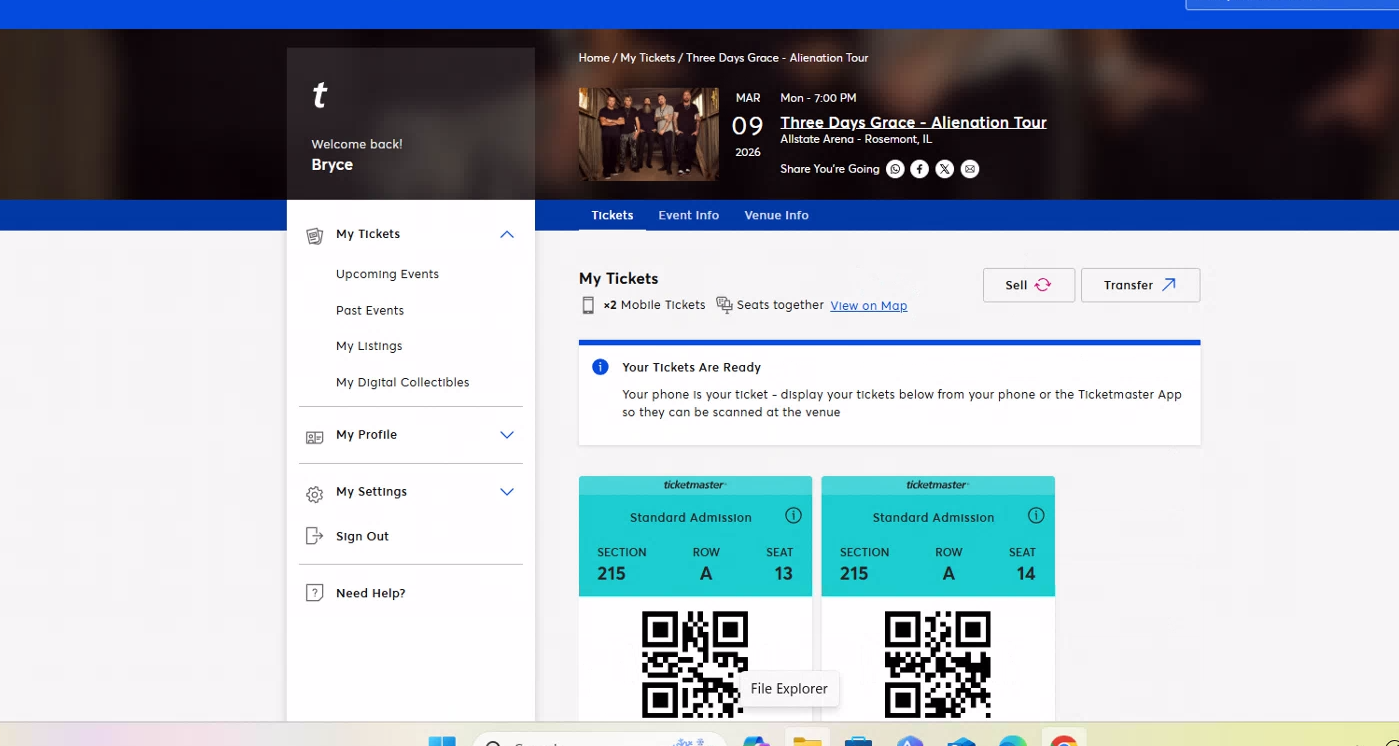Click 'Standard Admission' on seat 13 ticket
The height and width of the screenshot is (746, 1399).
click(x=691, y=517)
